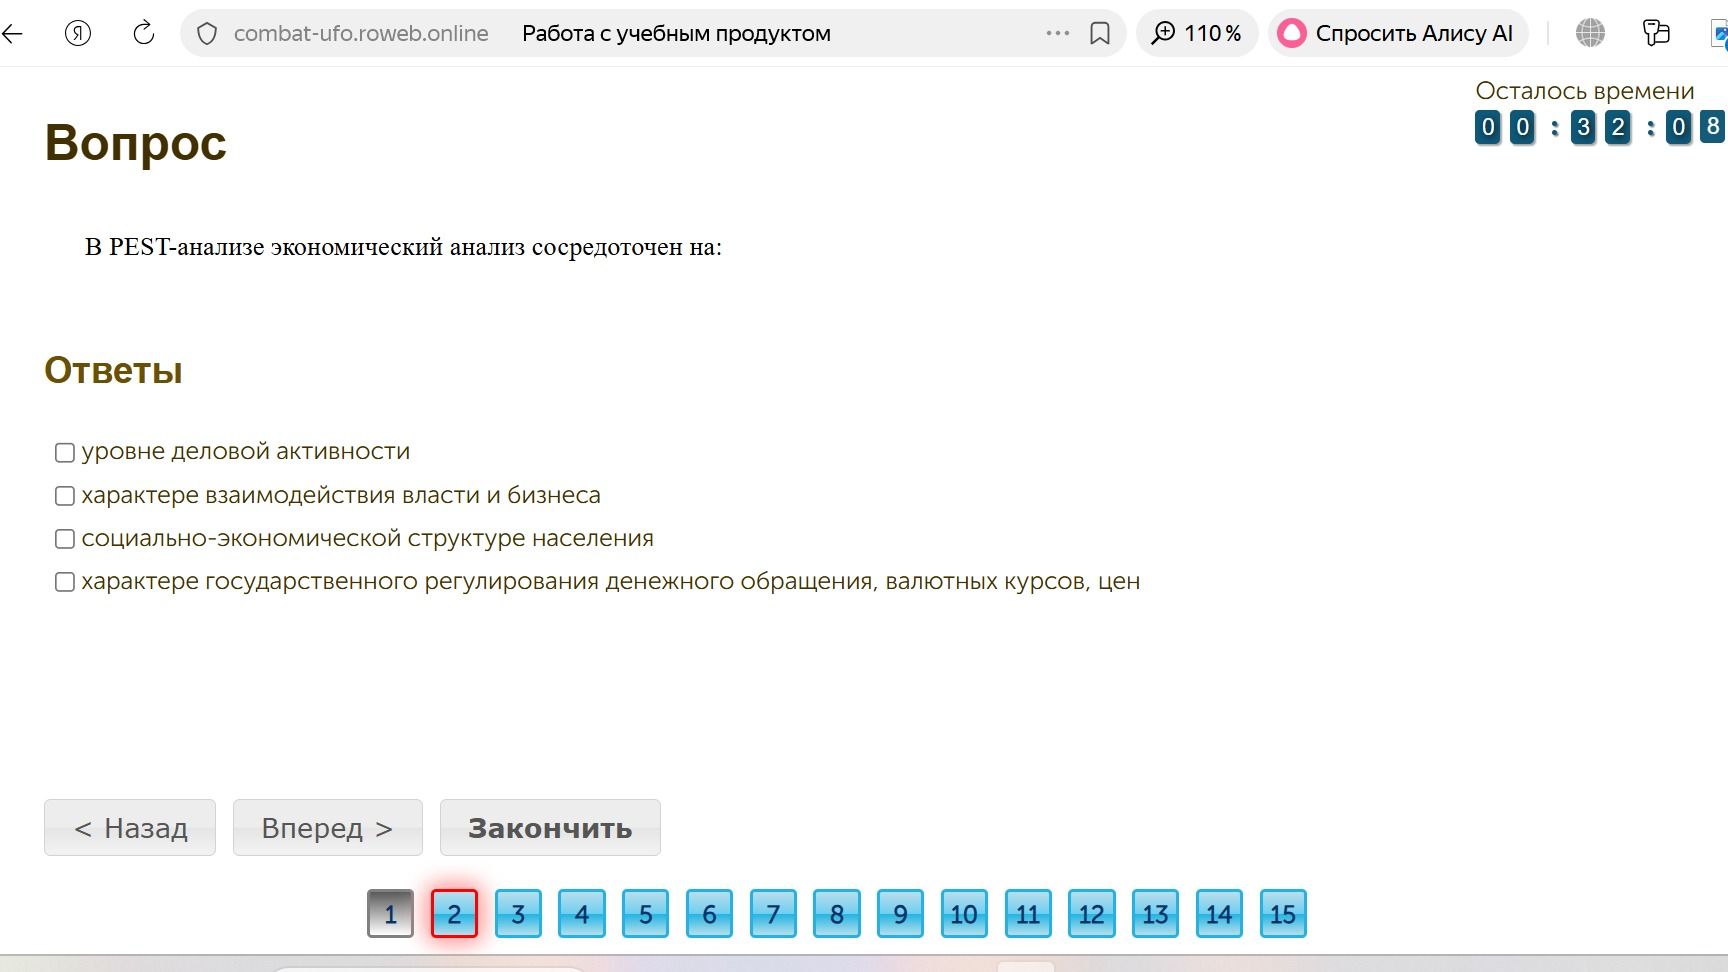Check 'уровне деловой активности' answer
Screen dimensions: 1728x972
pos(65,453)
